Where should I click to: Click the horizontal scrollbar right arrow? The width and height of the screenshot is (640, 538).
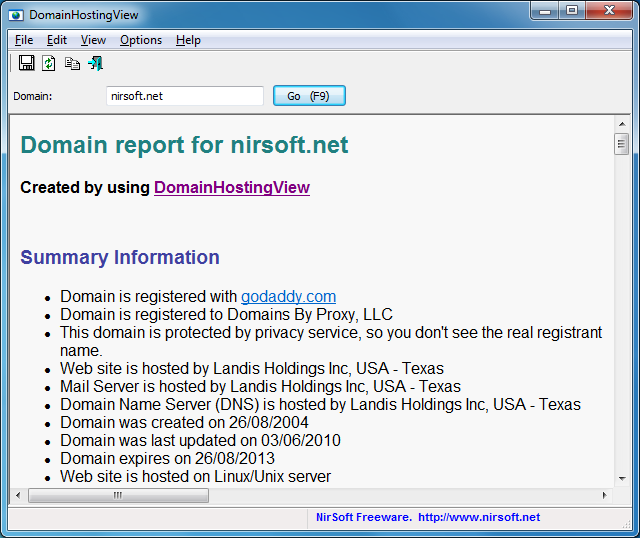(604, 496)
